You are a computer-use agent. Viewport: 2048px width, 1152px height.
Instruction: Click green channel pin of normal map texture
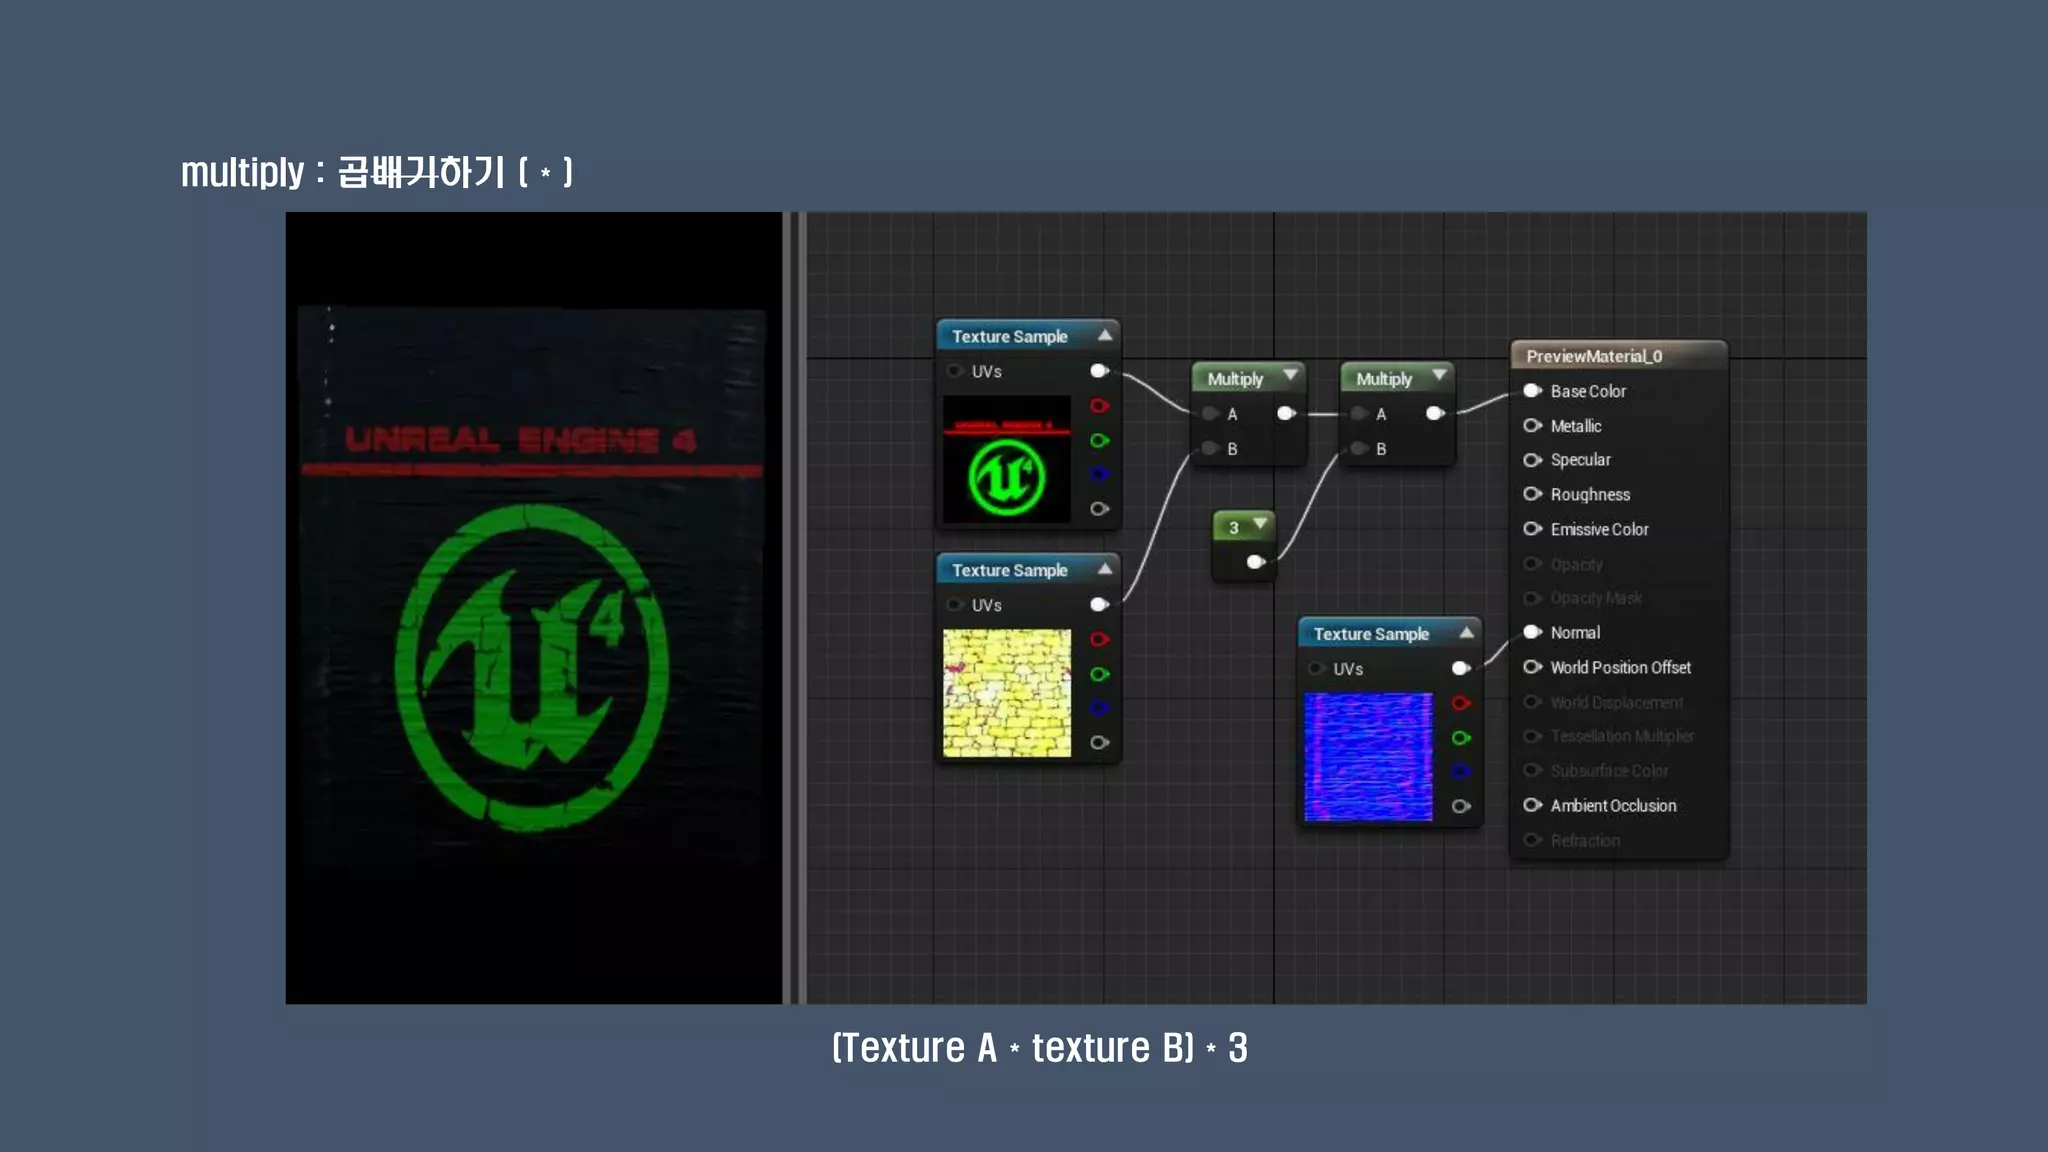point(1461,738)
